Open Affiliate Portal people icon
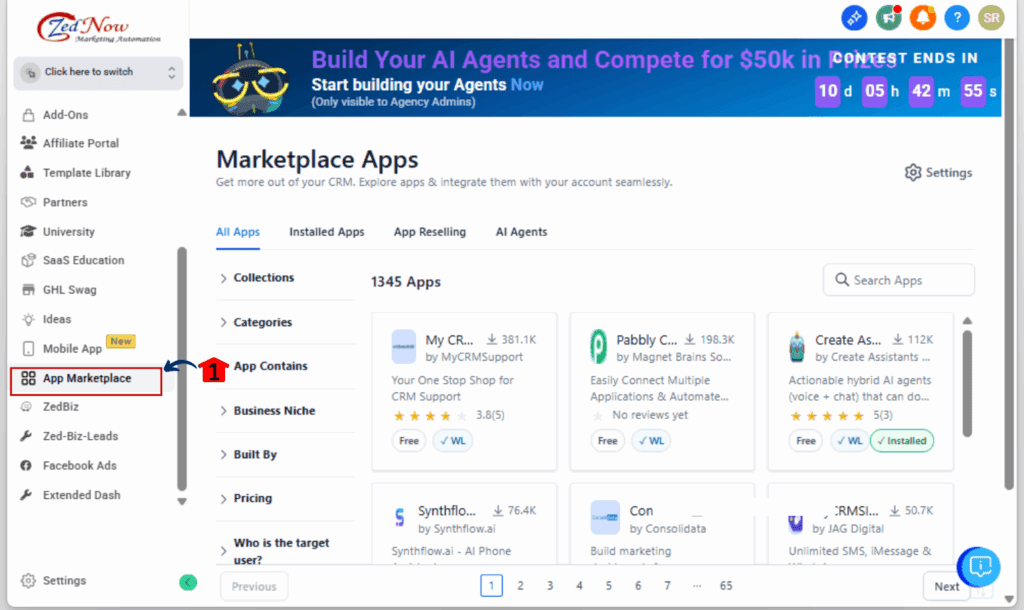The width and height of the screenshot is (1024, 610). tap(28, 143)
